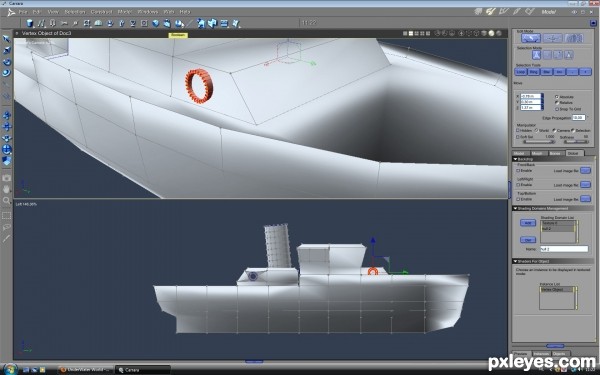Open the Construct menu

pos(101,12)
